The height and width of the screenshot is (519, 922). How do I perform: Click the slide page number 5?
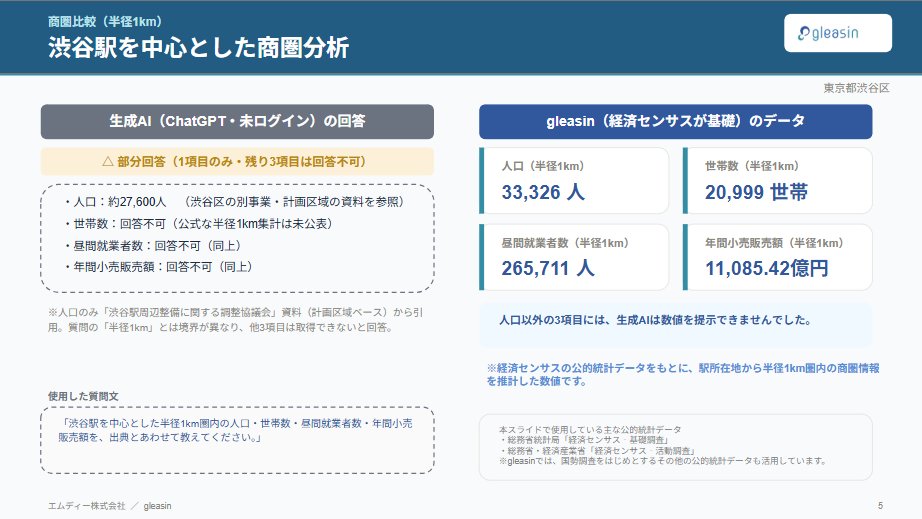point(880,505)
